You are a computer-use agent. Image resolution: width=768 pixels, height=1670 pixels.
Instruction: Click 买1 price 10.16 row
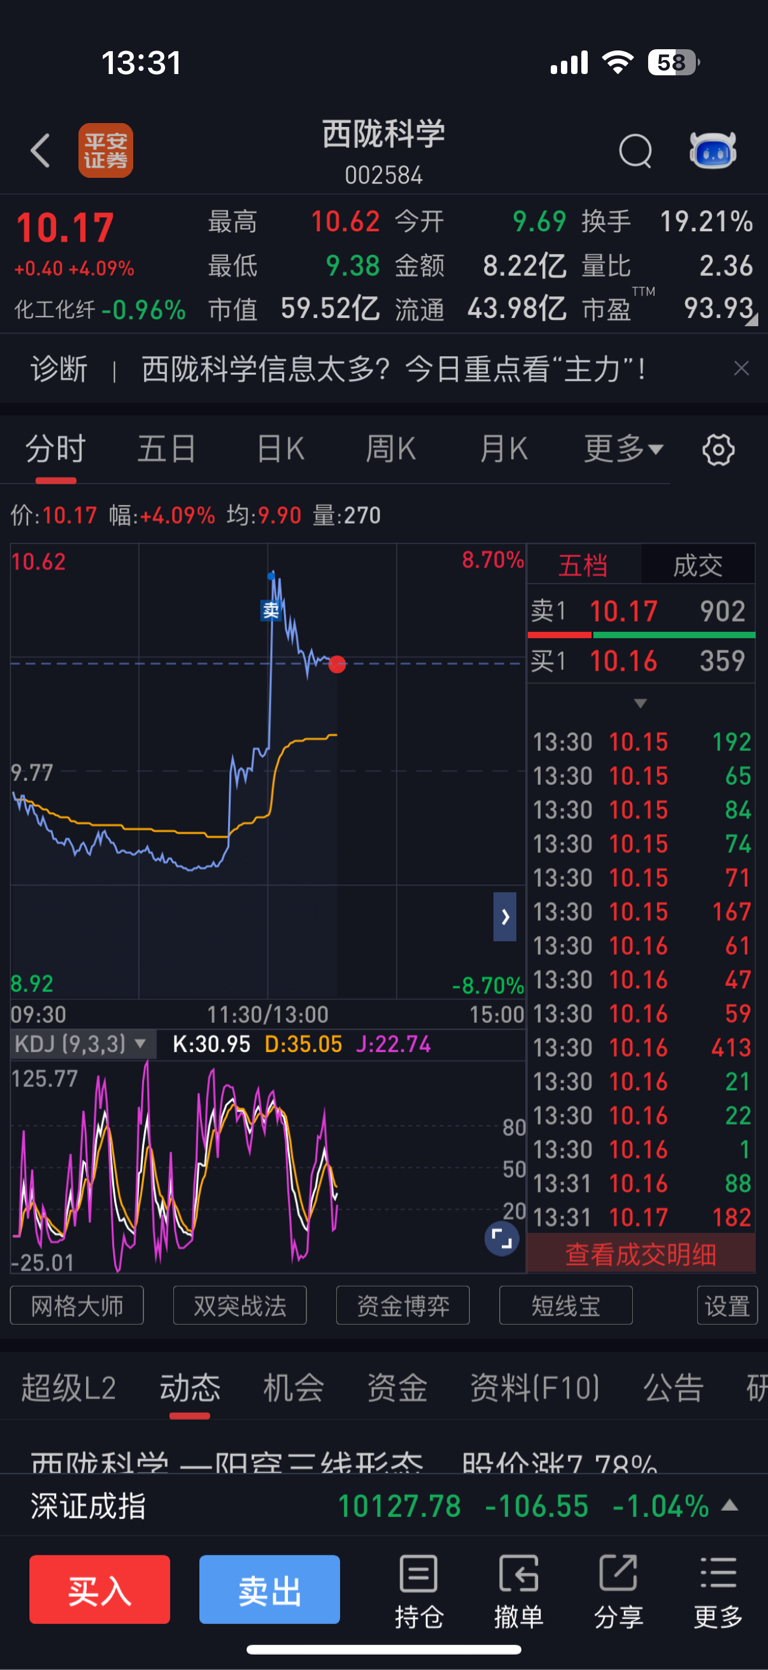click(x=641, y=661)
